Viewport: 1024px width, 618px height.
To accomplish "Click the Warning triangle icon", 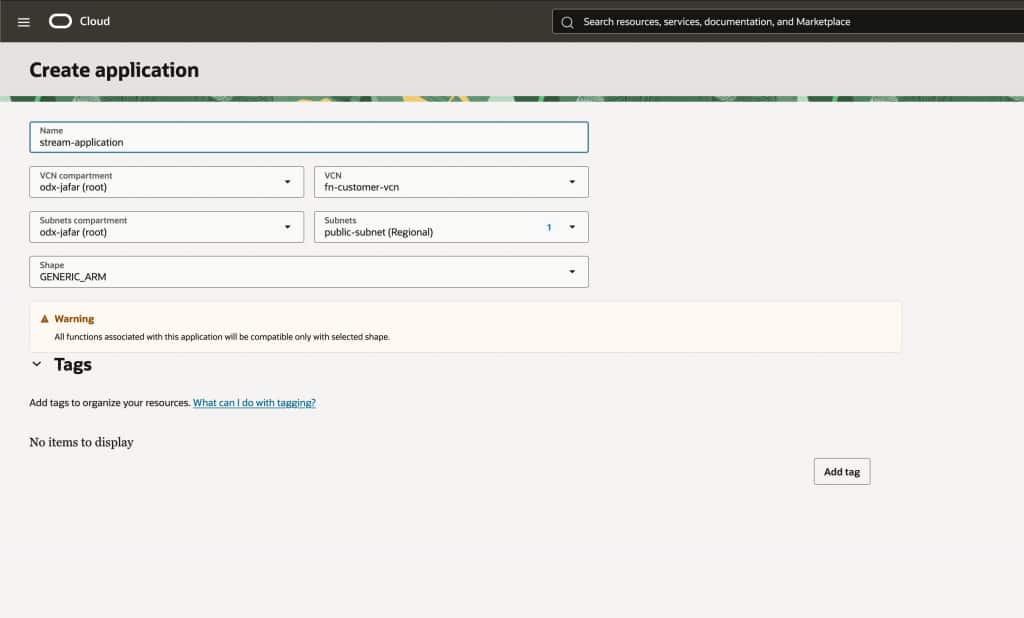I will click(x=44, y=319).
